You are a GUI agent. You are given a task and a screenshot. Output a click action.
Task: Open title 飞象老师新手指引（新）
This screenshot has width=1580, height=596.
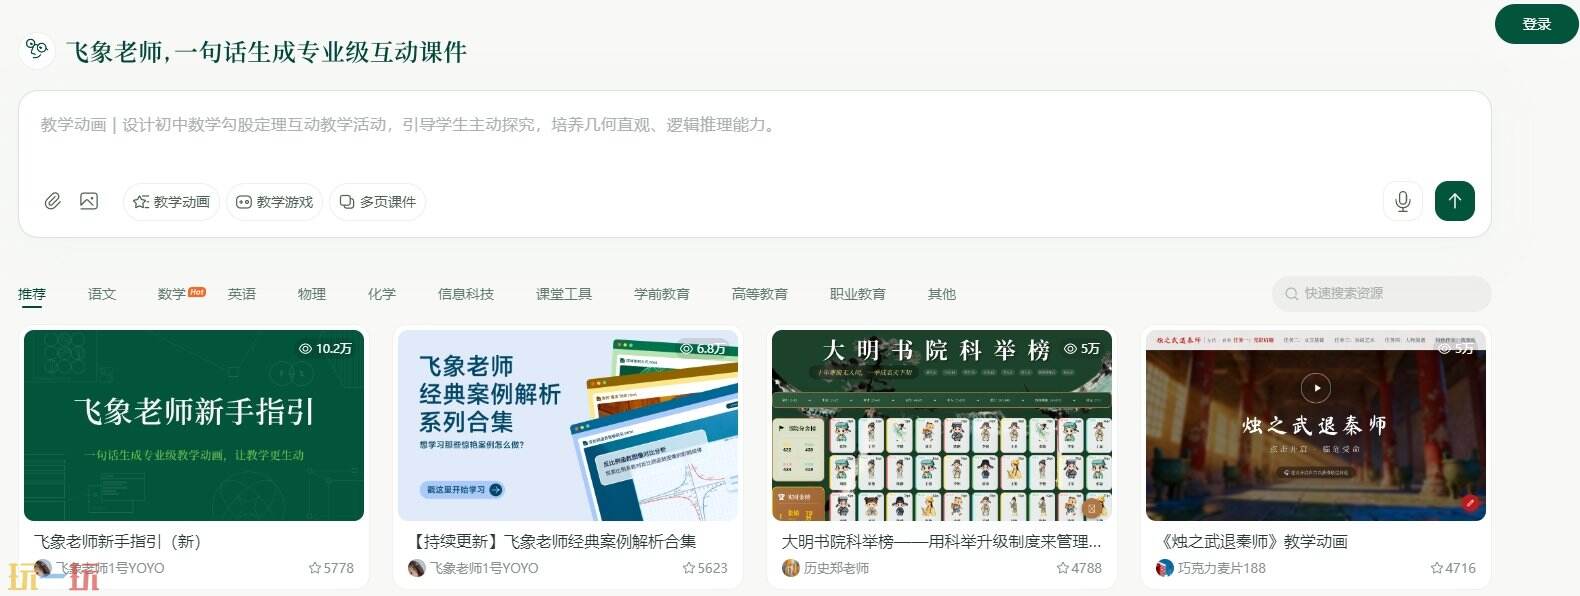tap(117, 541)
